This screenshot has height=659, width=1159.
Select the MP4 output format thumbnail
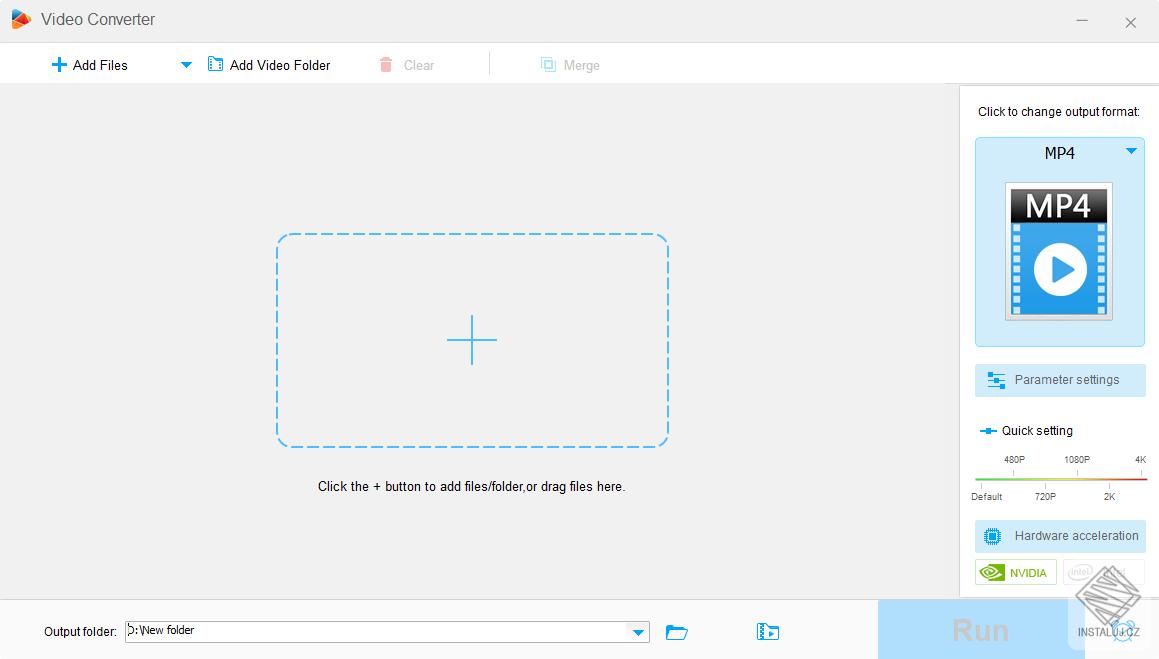point(1059,250)
